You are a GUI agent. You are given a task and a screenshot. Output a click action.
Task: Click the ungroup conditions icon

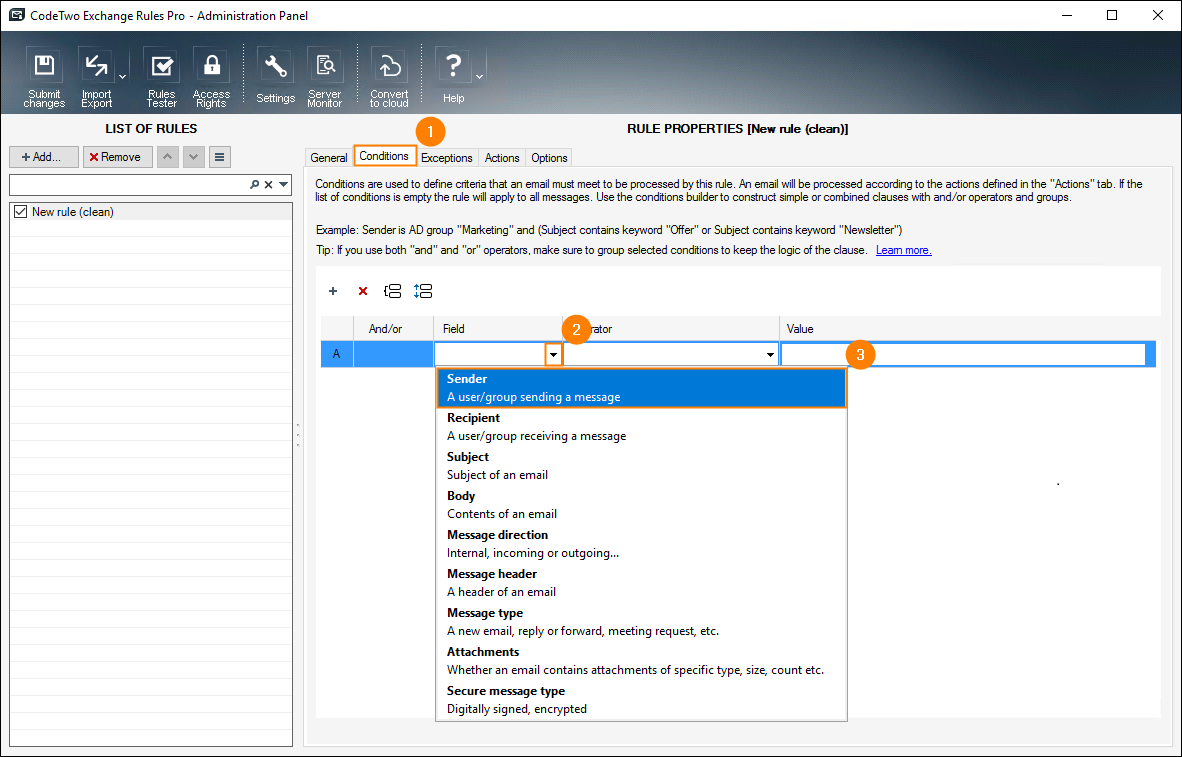423,291
